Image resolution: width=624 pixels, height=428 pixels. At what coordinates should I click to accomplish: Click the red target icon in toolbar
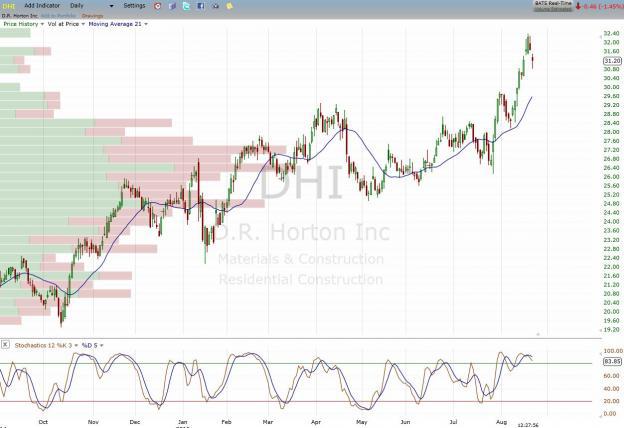[x=157, y=6]
